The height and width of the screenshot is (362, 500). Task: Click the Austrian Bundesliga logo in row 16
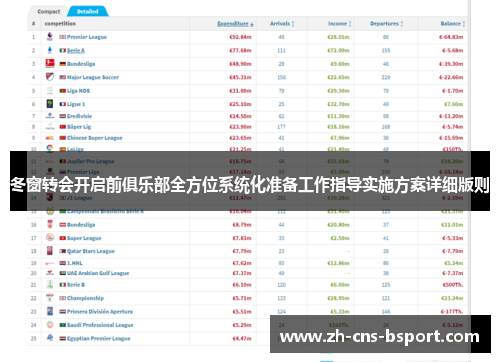[x=50, y=224]
